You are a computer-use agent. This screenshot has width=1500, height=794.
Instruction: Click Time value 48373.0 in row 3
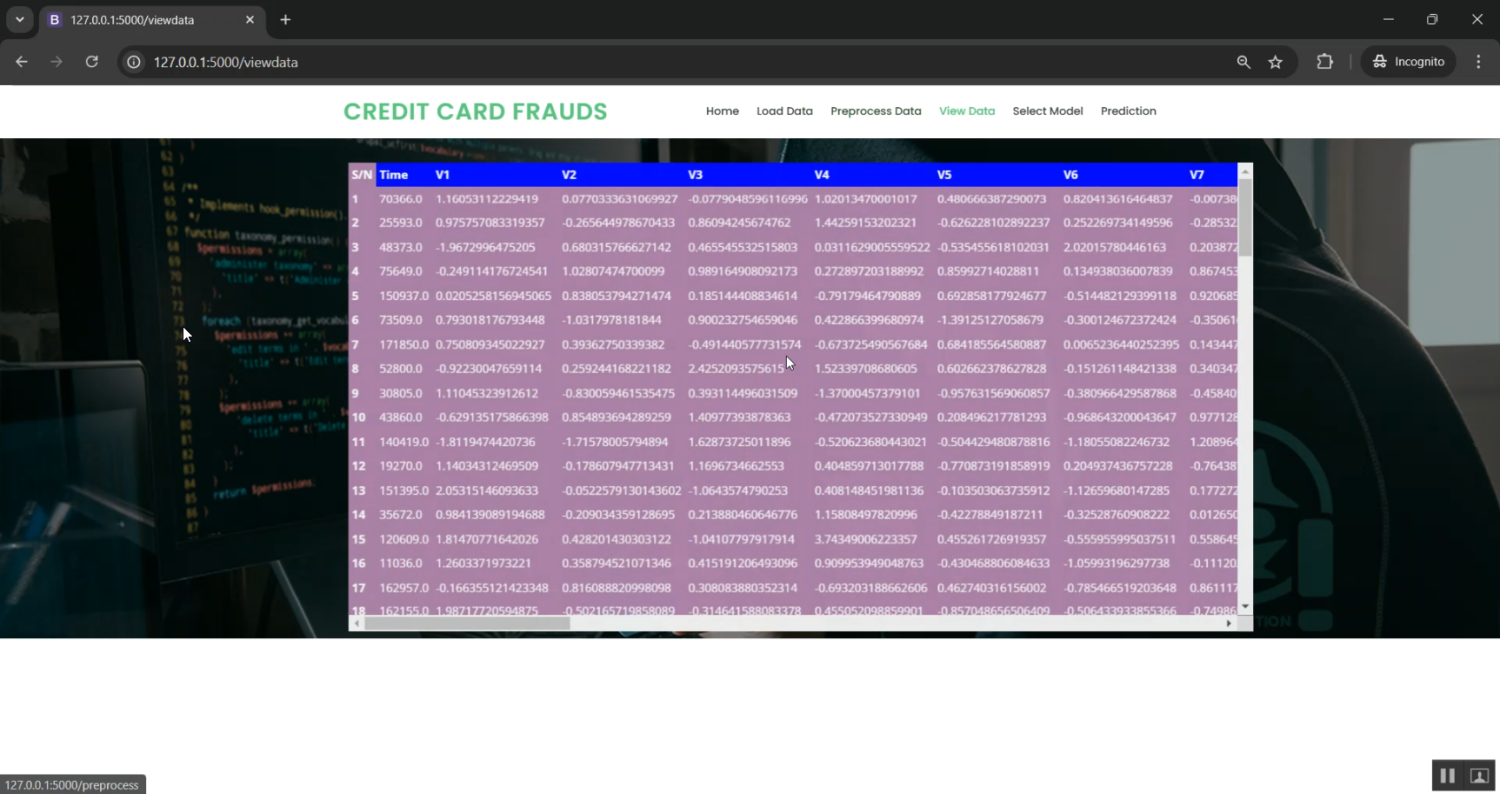401,247
